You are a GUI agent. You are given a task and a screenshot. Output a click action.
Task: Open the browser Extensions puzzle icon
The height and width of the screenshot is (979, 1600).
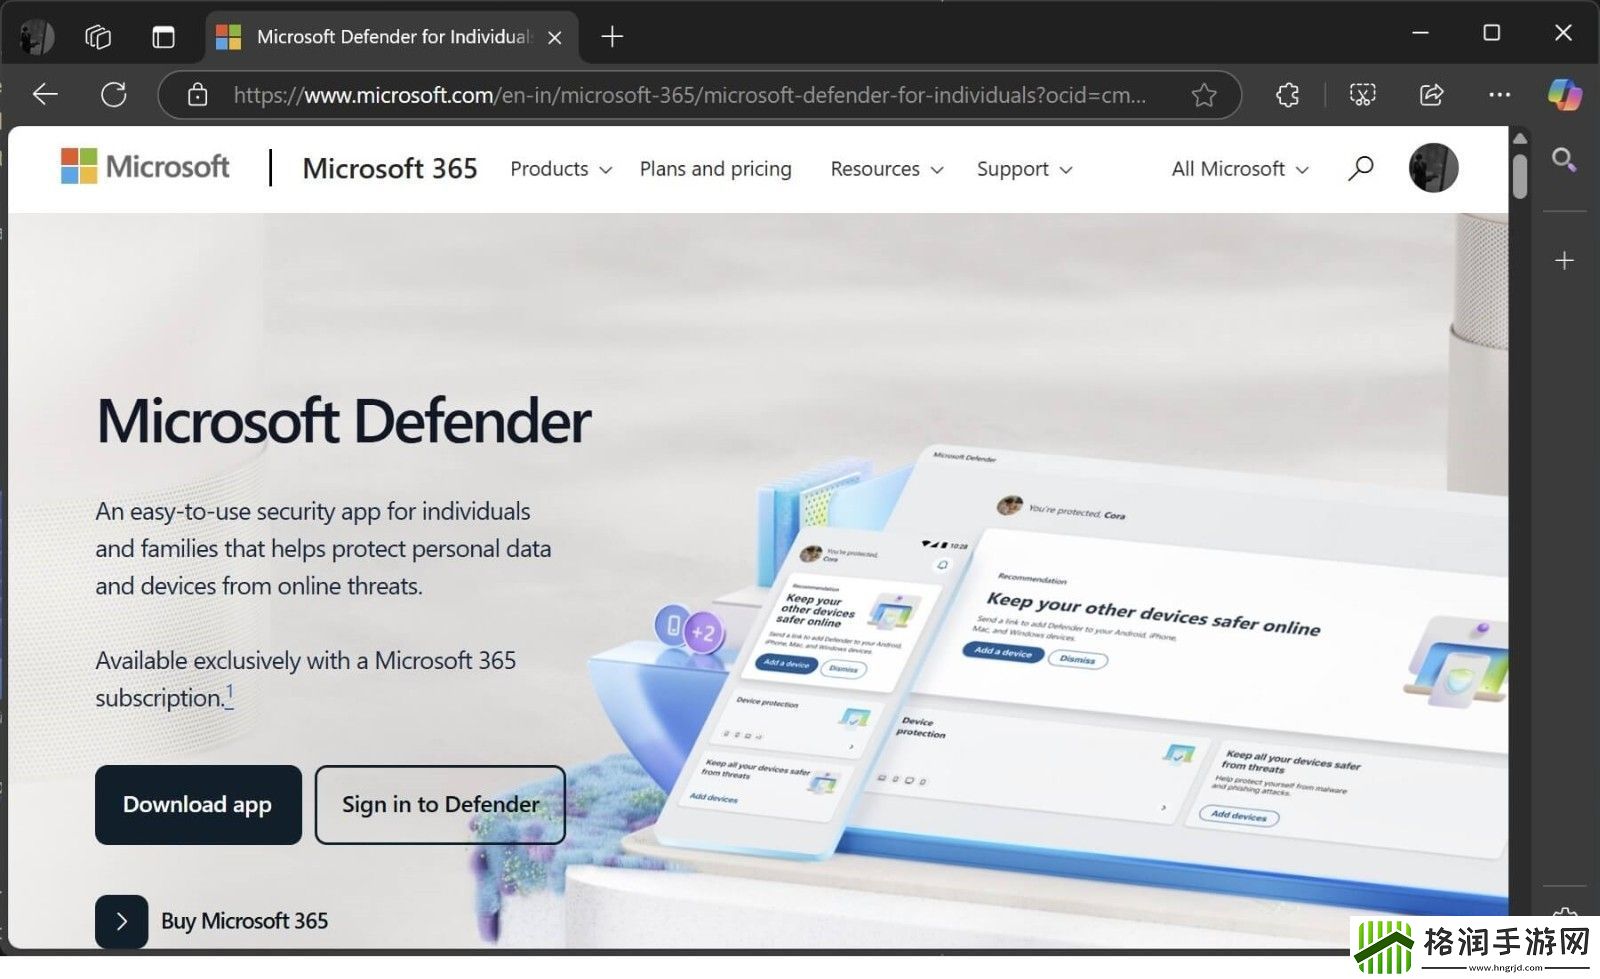[x=1288, y=95]
